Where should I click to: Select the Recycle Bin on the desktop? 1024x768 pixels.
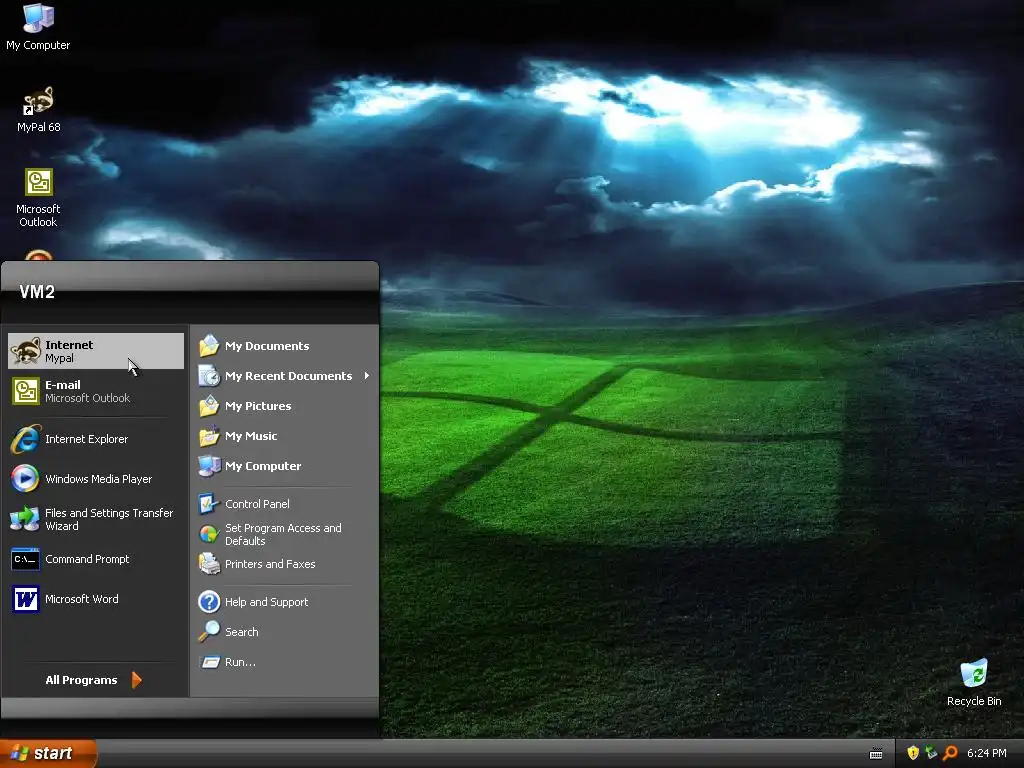[974, 683]
